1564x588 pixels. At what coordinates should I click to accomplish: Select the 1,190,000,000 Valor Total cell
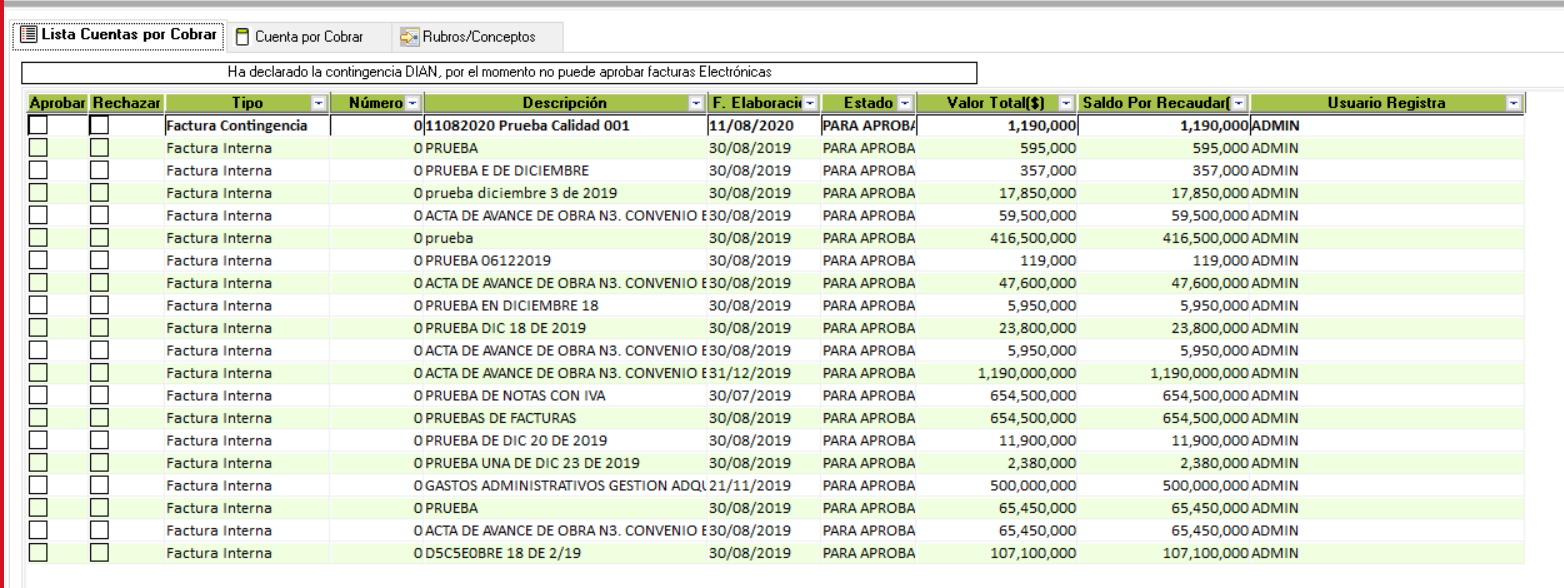[x=998, y=372]
